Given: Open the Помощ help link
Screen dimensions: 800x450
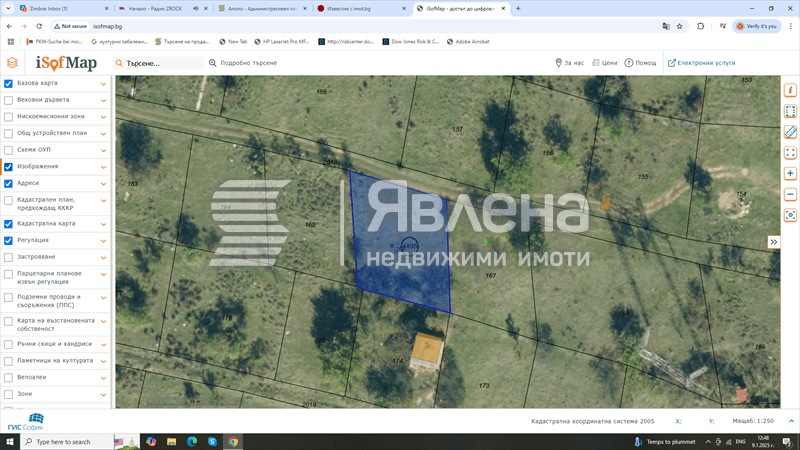Looking at the screenshot, I should [x=641, y=63].
